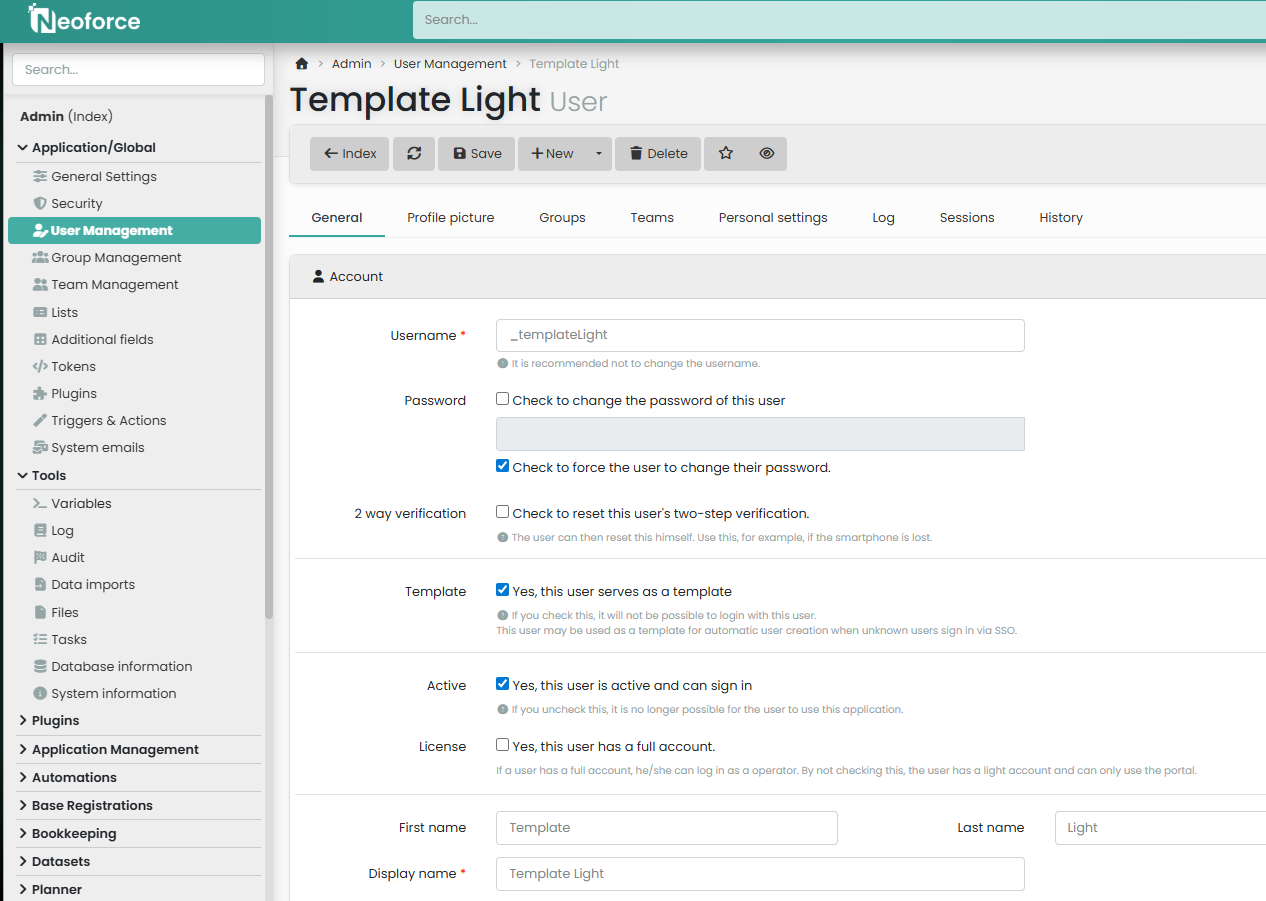Switch to the Groups tab
The height and width of the screenshot is (901, 1266).
(x=562, y=217)
